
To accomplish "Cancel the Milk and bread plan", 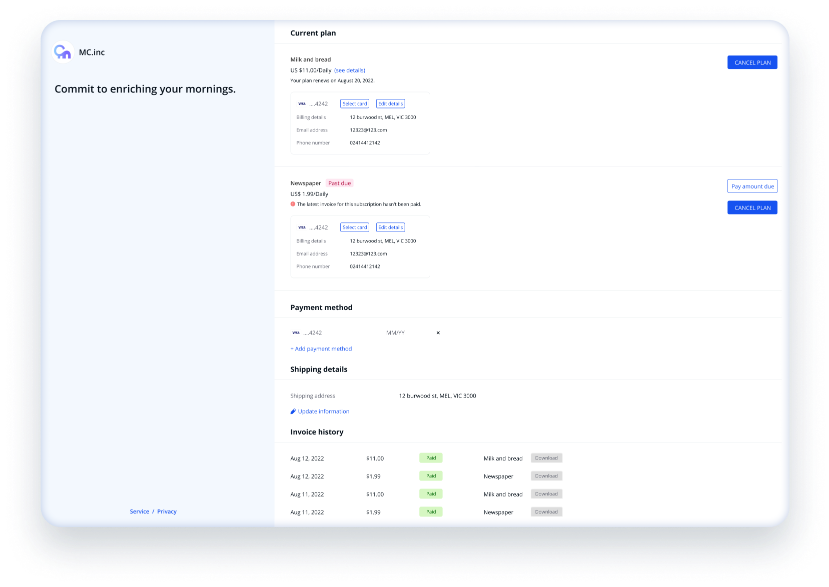I will point(751,62).
